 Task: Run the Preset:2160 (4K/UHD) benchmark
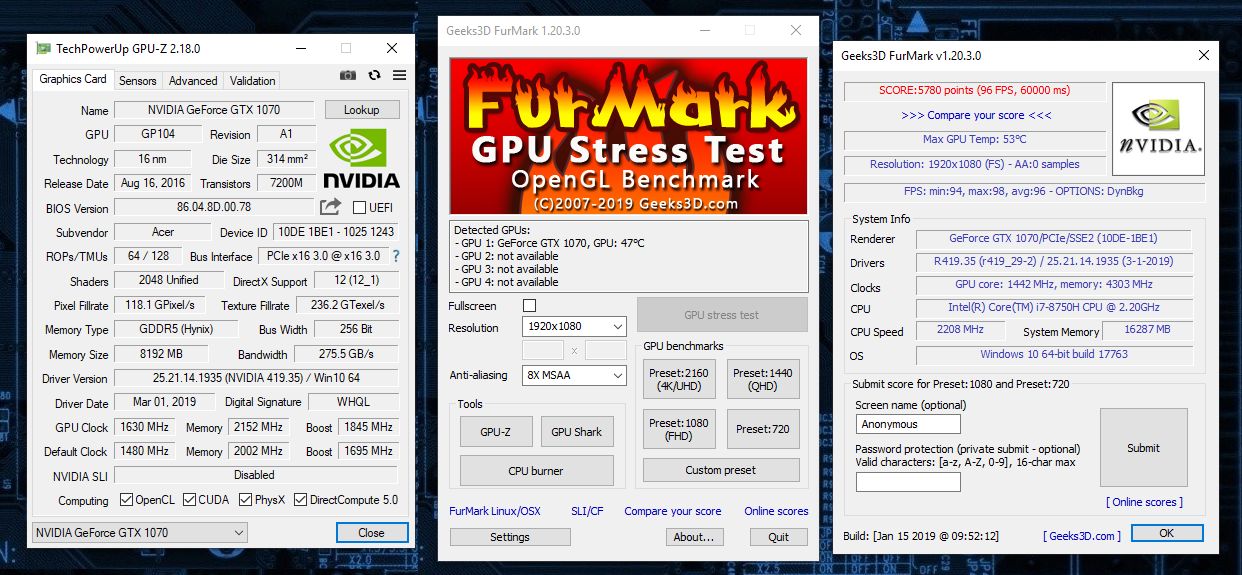pyautogui.click(x=678, y=380)
